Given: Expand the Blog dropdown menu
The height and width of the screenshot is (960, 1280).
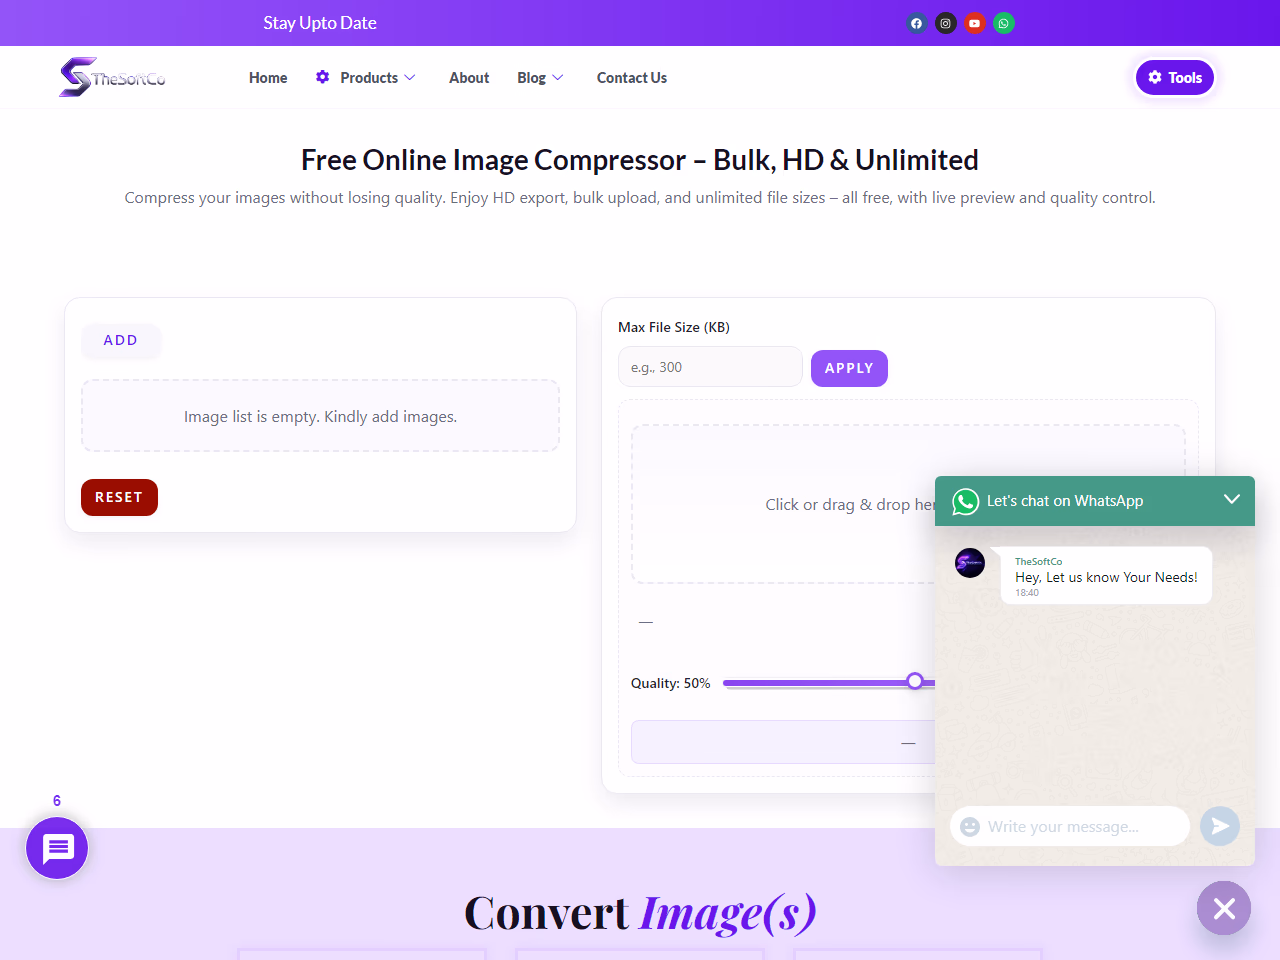Looking at the screenshot, I should pos(540,78).
